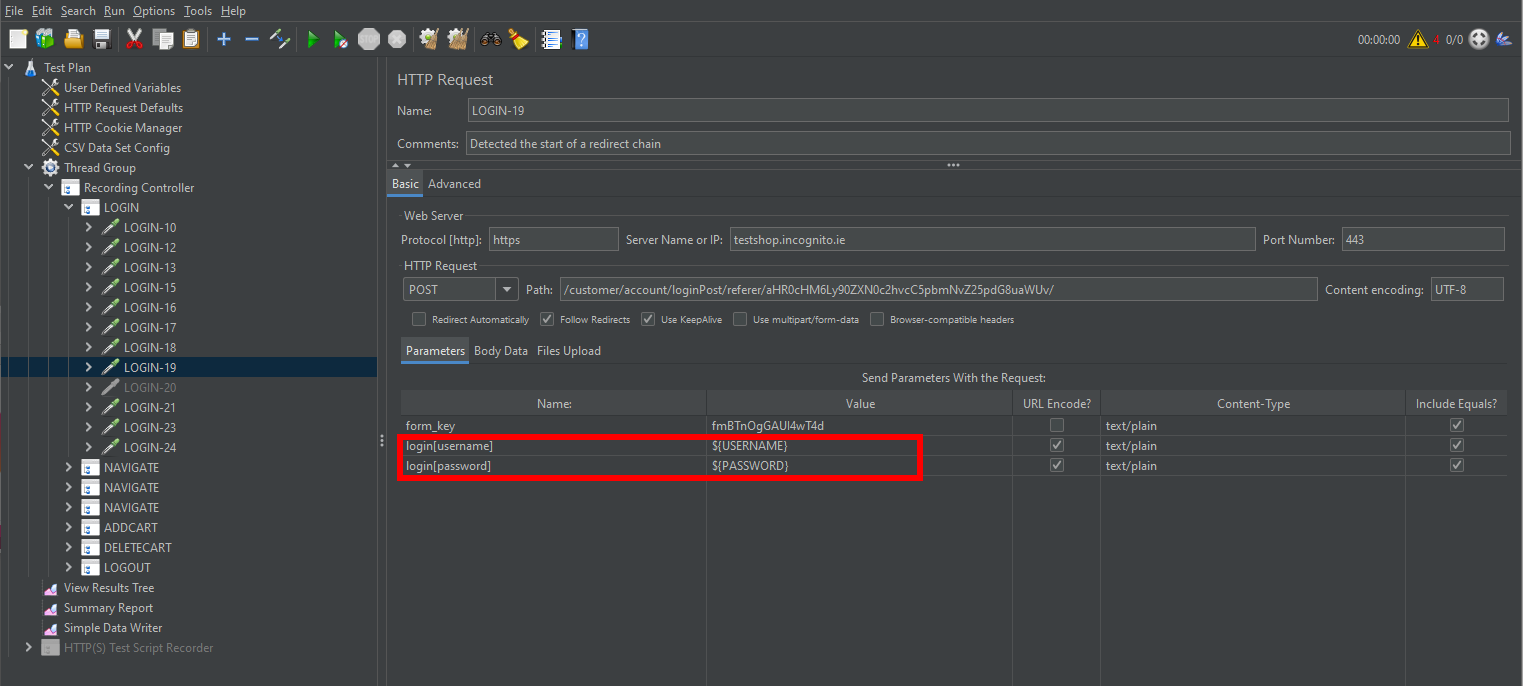The width and height of the screenshot is (1523, 686).
Task: Uncheck the Follow Redirects checkbox
Action: 547,319
